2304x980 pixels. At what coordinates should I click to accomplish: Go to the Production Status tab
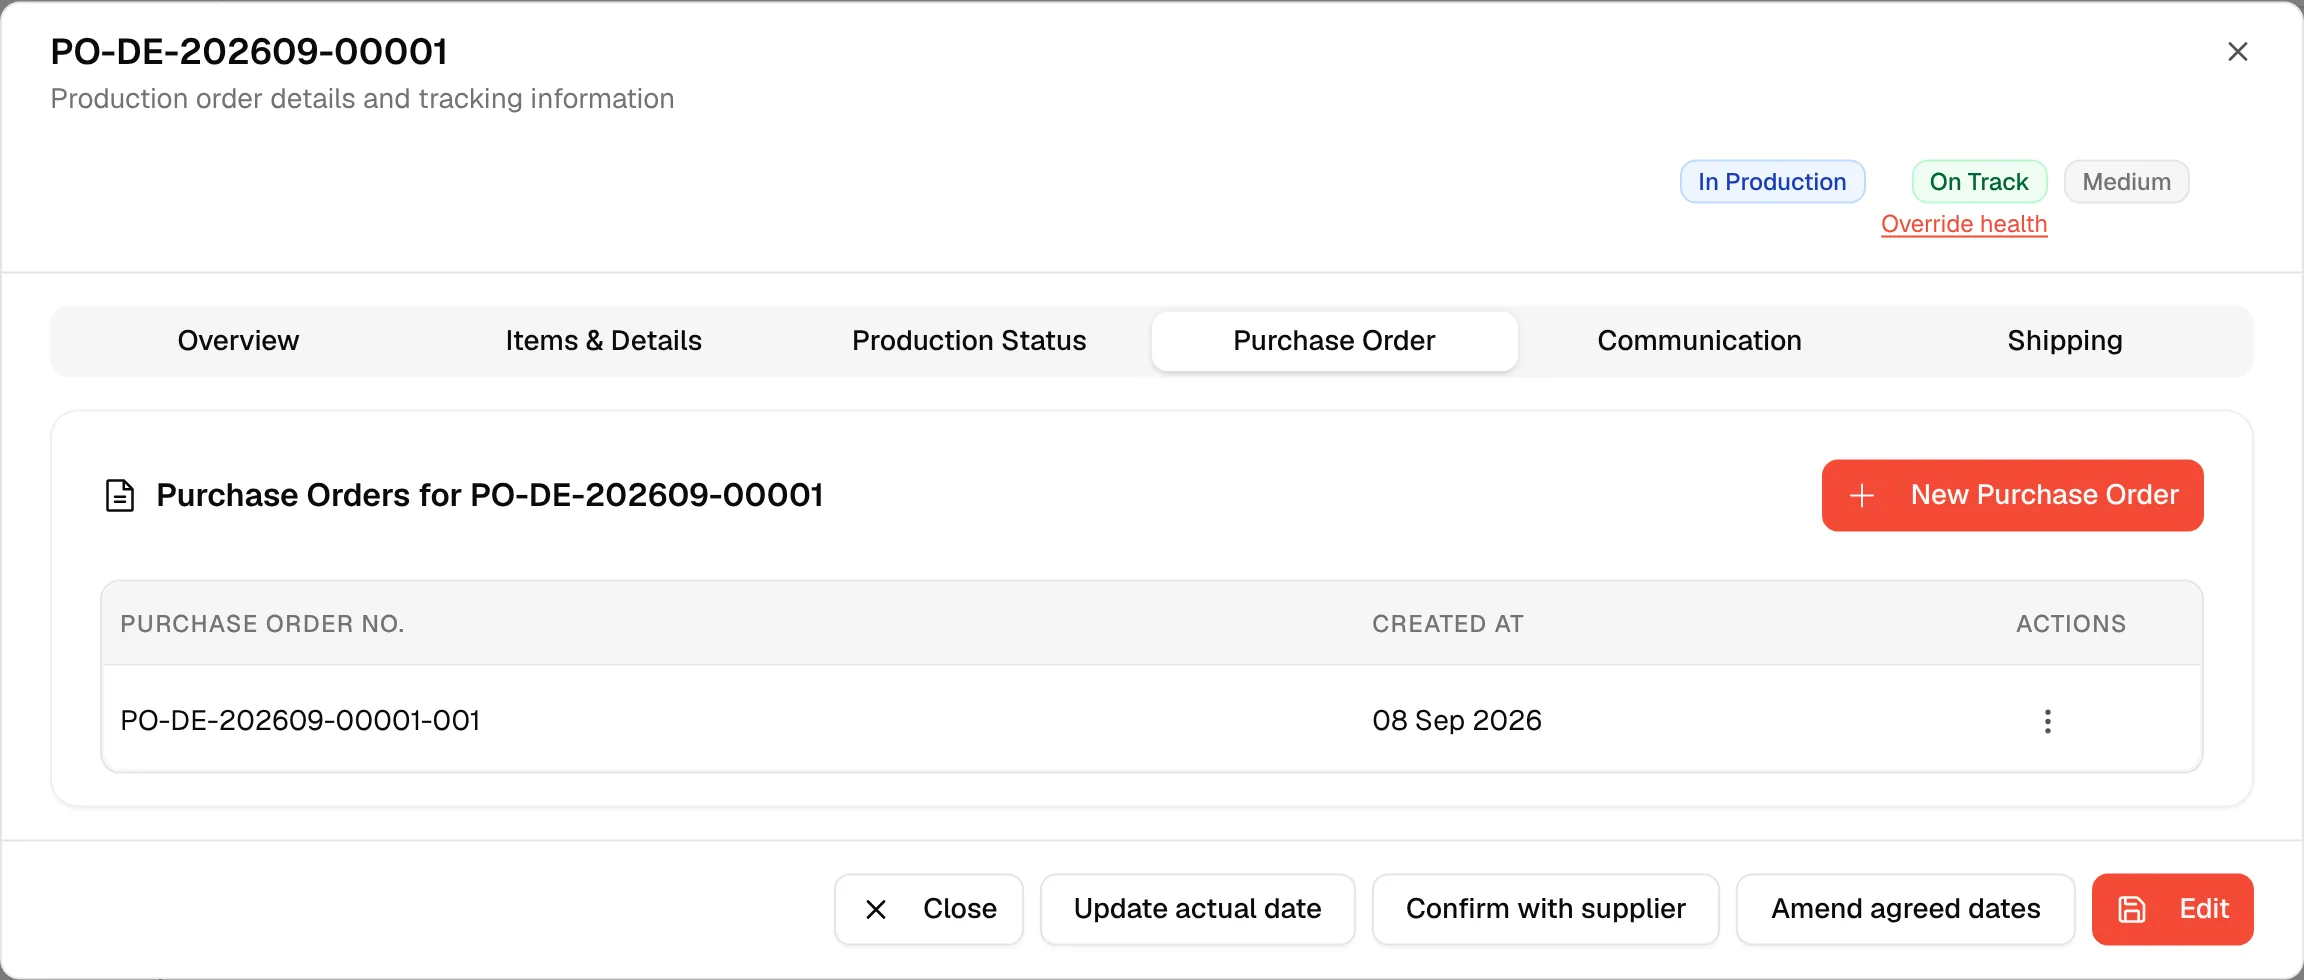[969, 341]
